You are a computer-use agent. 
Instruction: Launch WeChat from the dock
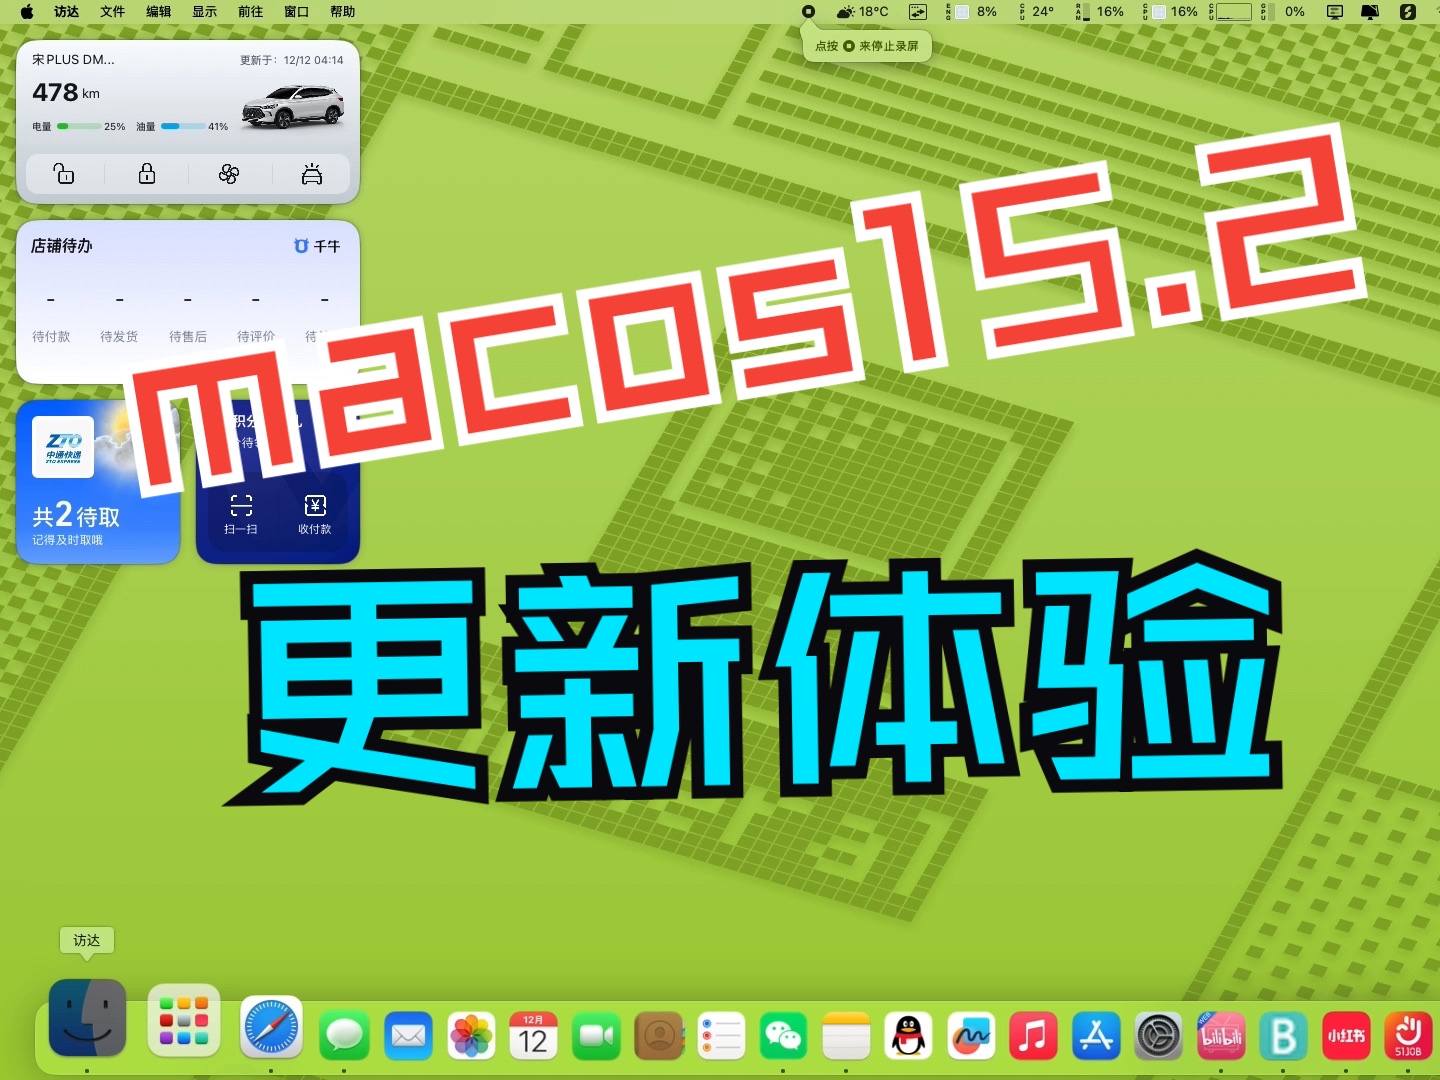coord(783,1035)
